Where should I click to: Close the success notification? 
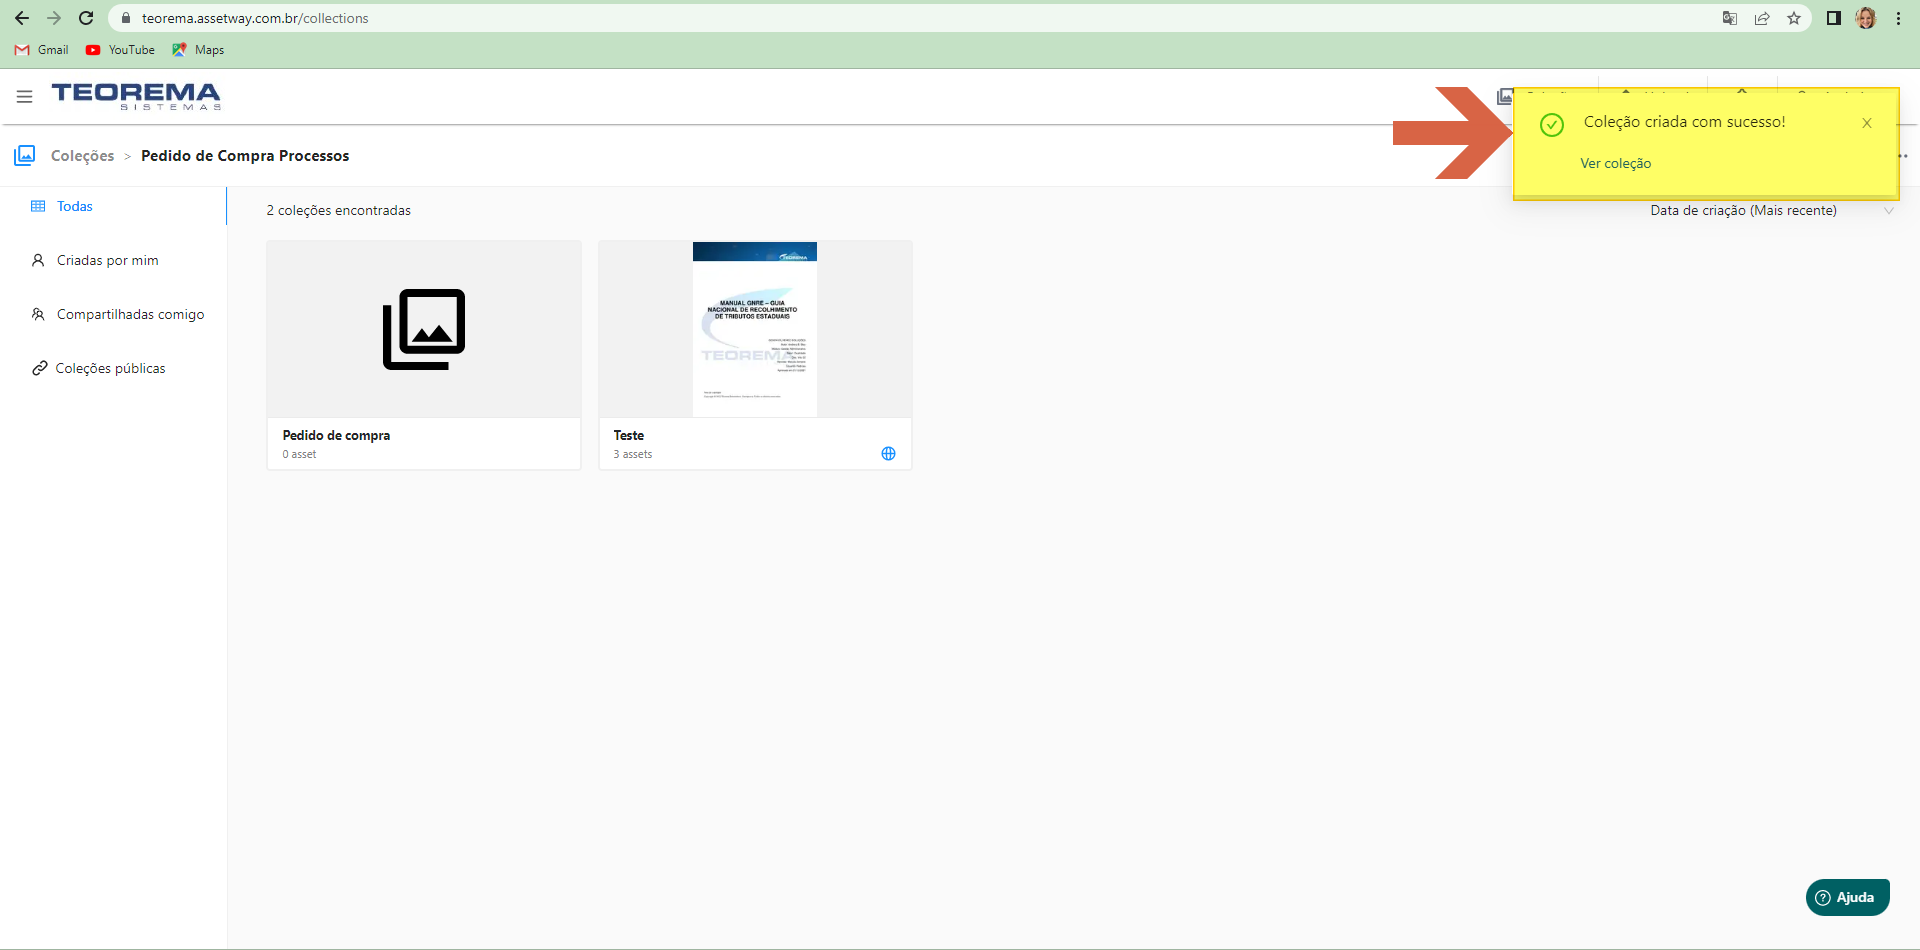tap(1867, 123)
